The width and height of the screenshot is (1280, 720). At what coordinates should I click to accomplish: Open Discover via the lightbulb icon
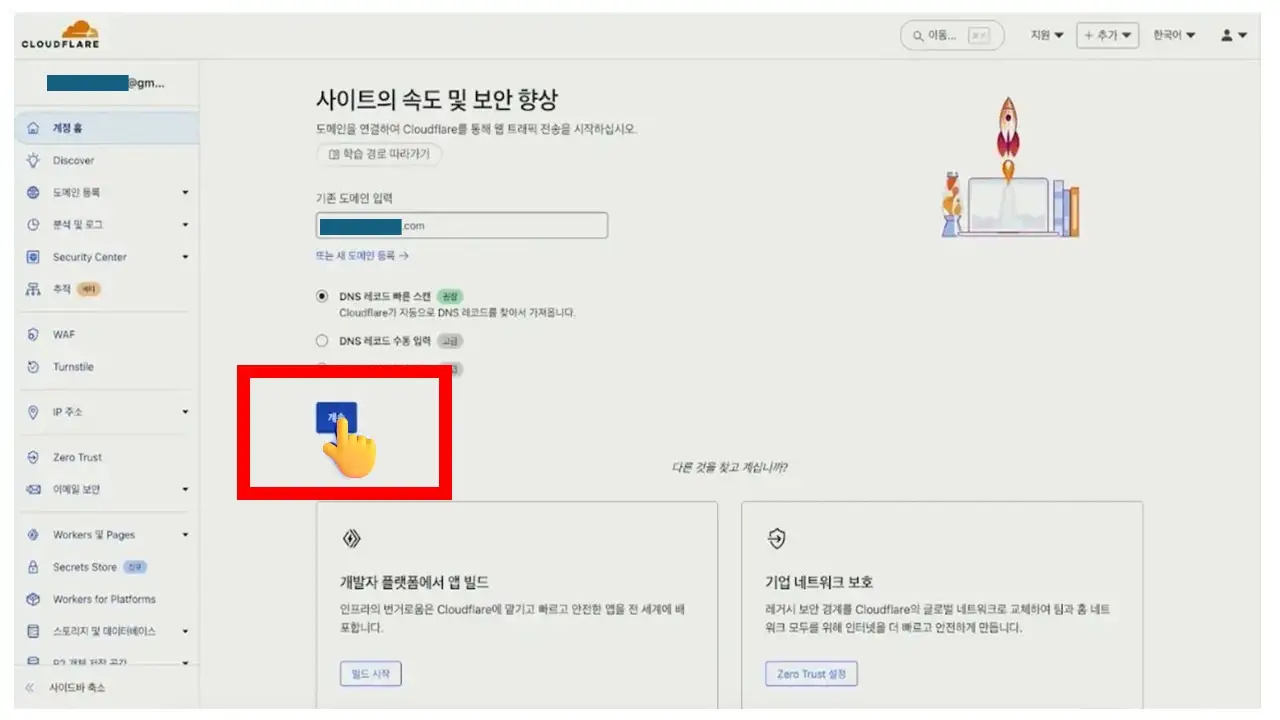[33, 160]
